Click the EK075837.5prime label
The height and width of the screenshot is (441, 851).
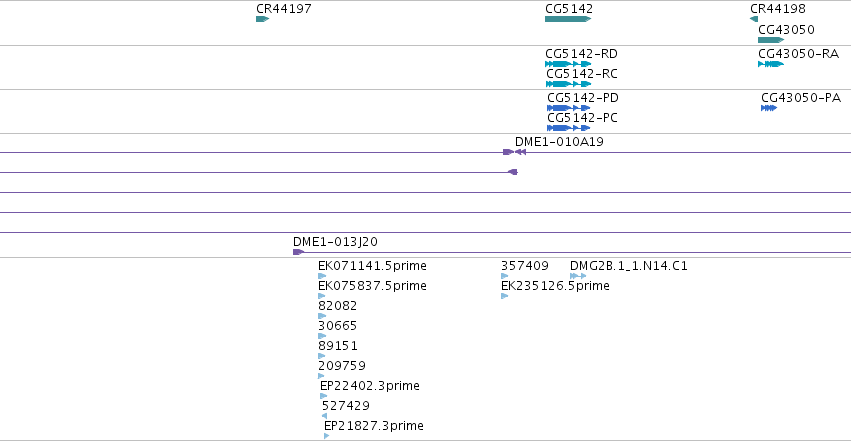[x=372, y=286]
